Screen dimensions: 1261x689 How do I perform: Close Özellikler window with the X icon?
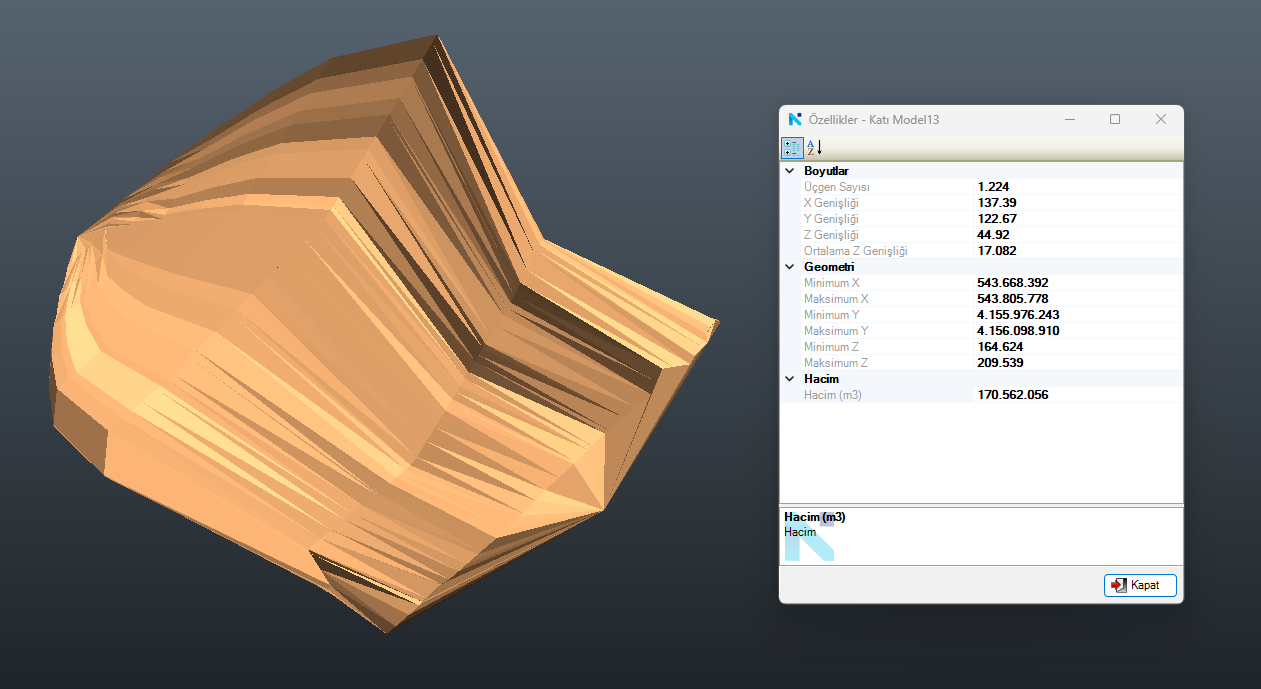coord(1160,120)
